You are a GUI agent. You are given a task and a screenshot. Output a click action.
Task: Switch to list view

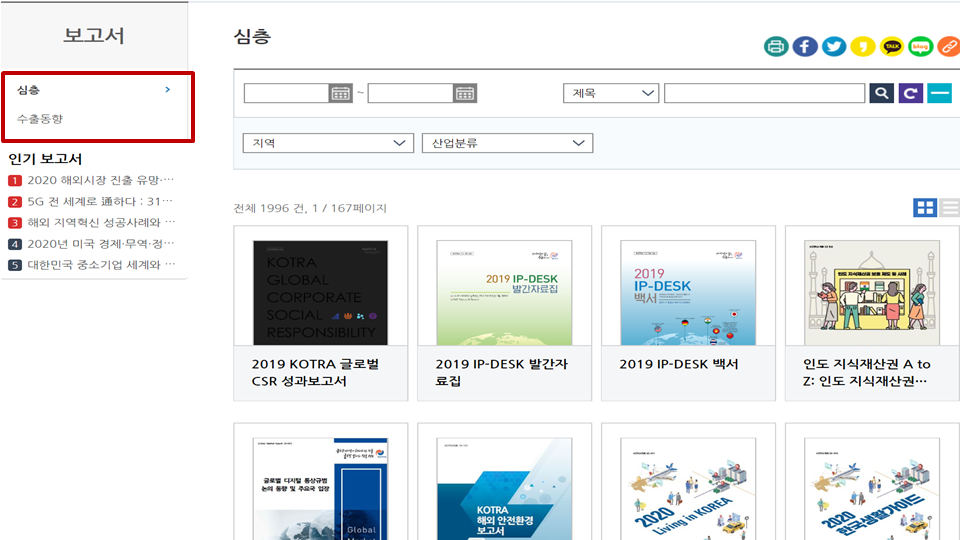click(x=950, y=208)
